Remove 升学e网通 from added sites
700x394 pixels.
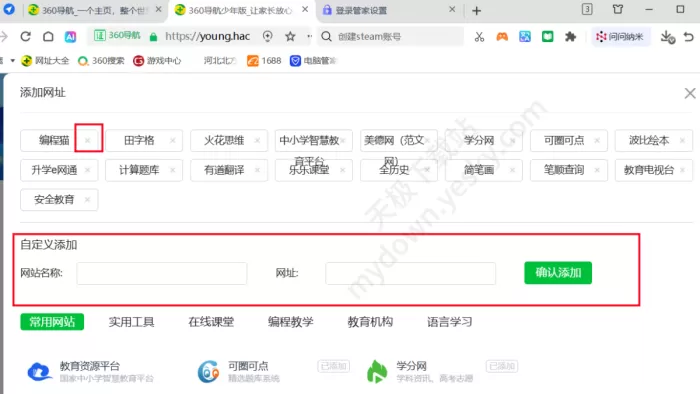click(88, 170)
